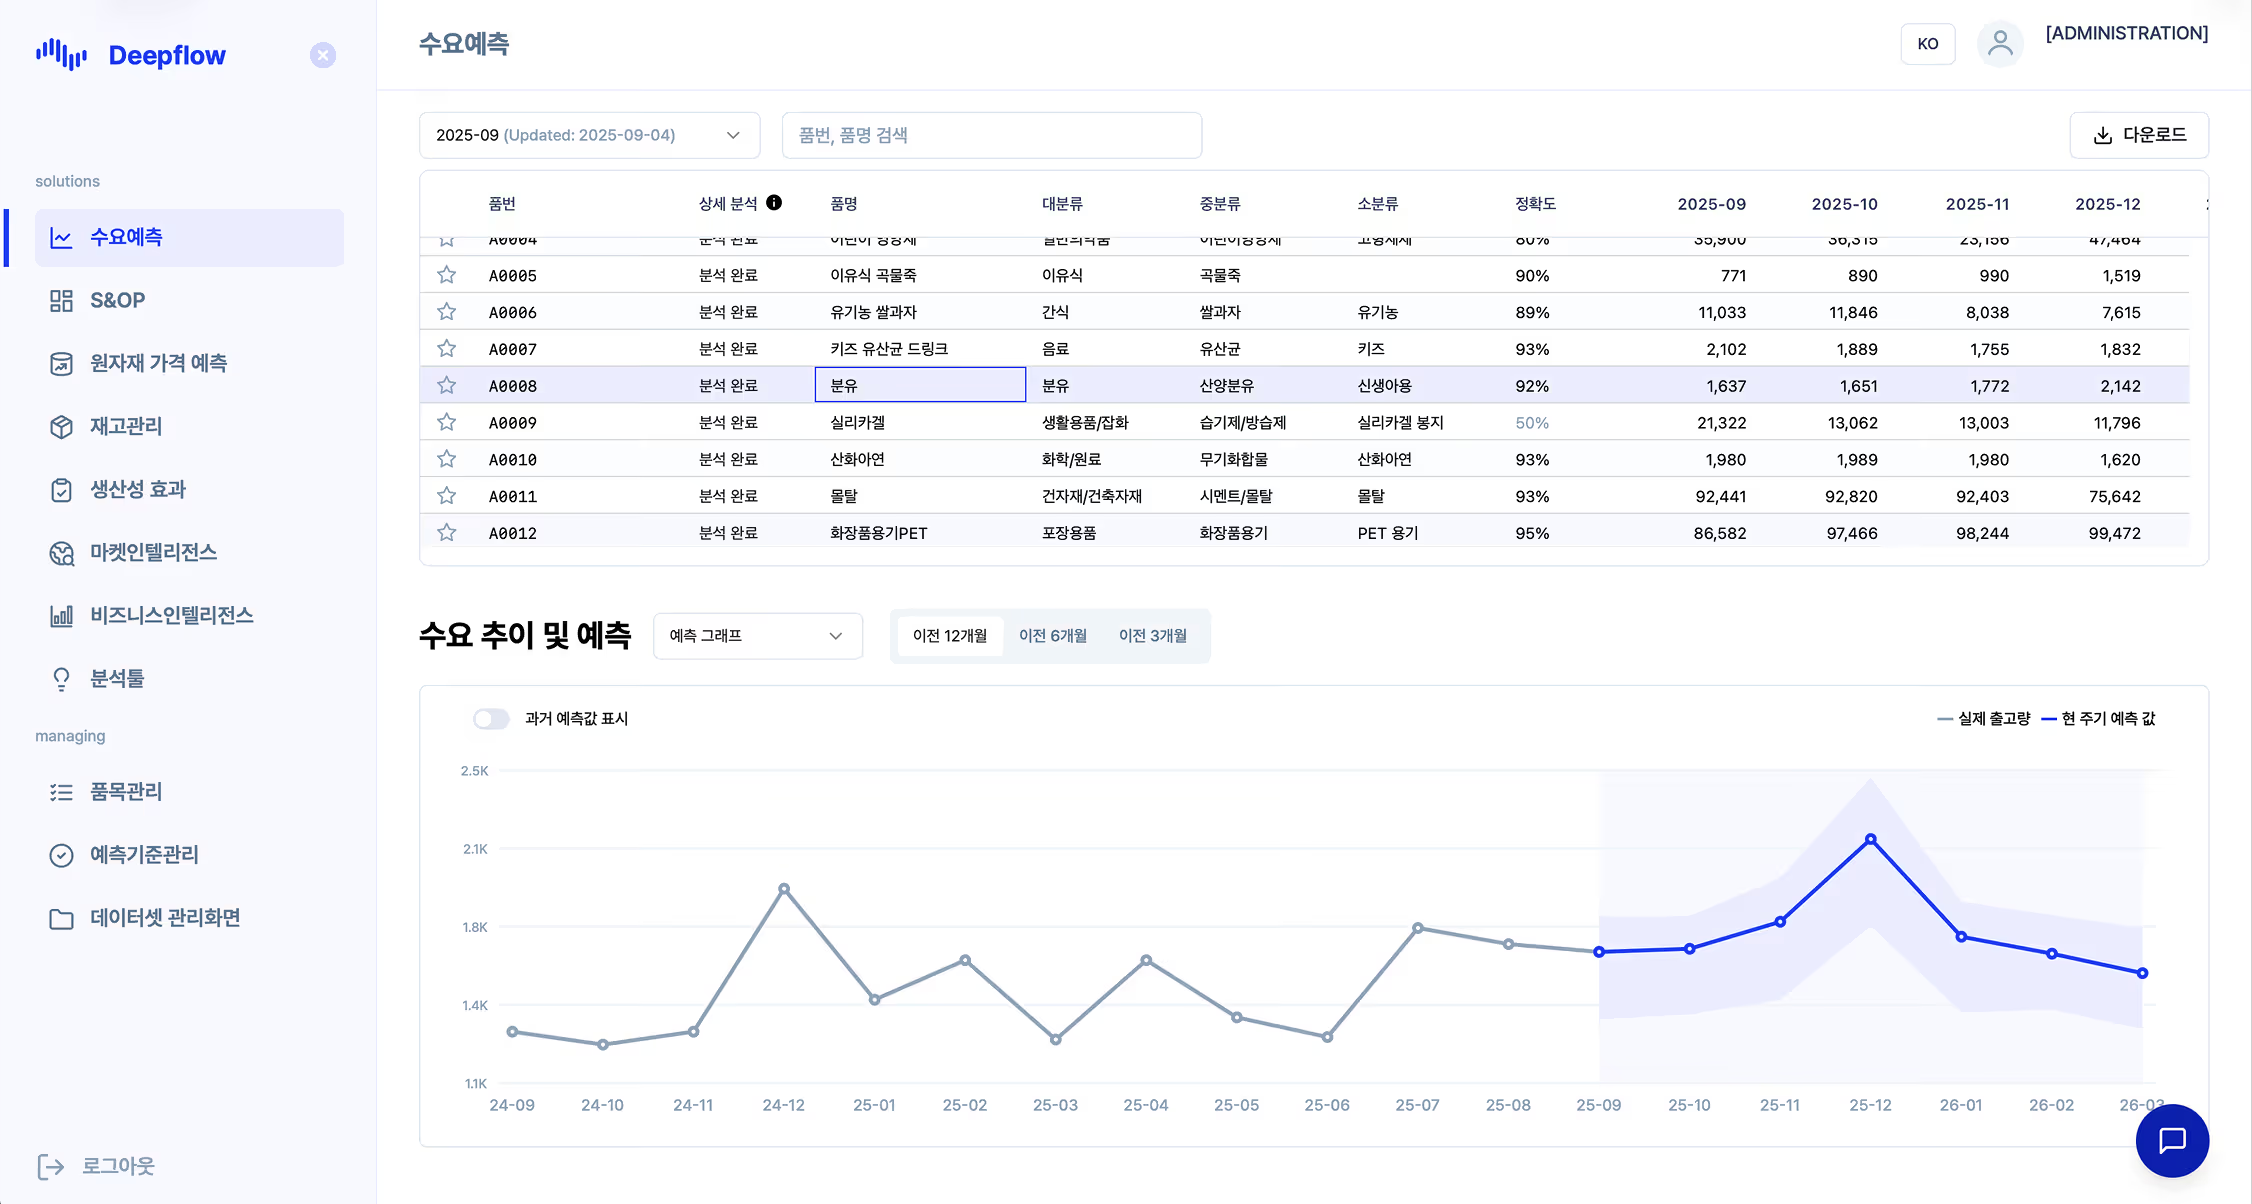
Task: Go to 마켓인텔리전스 menu item
Action: coord(189,552)
